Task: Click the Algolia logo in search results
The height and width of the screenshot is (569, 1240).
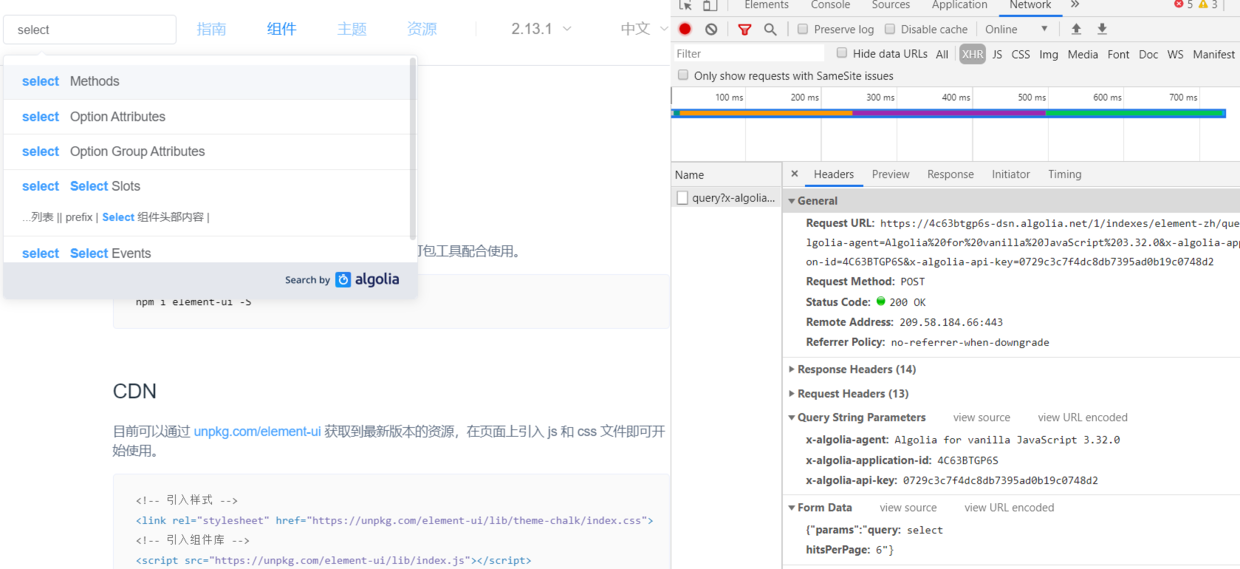Action: [367, 280]
